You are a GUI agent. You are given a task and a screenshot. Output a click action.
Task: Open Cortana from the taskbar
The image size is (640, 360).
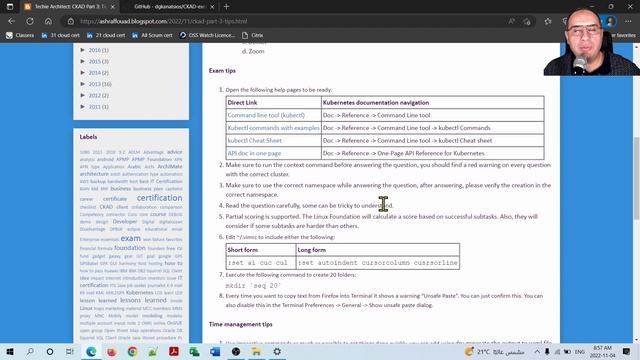point(50,351)
